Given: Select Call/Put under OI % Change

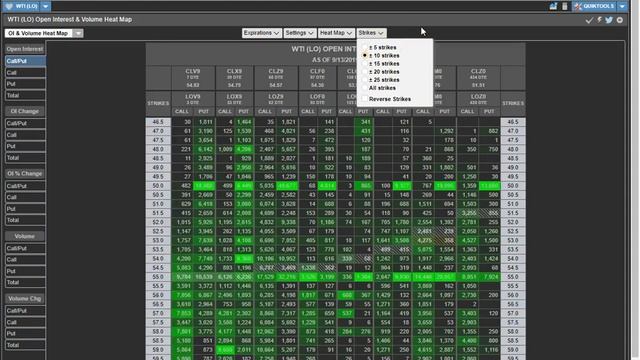Looking at the screenshot, I should (x=25, y=186).
